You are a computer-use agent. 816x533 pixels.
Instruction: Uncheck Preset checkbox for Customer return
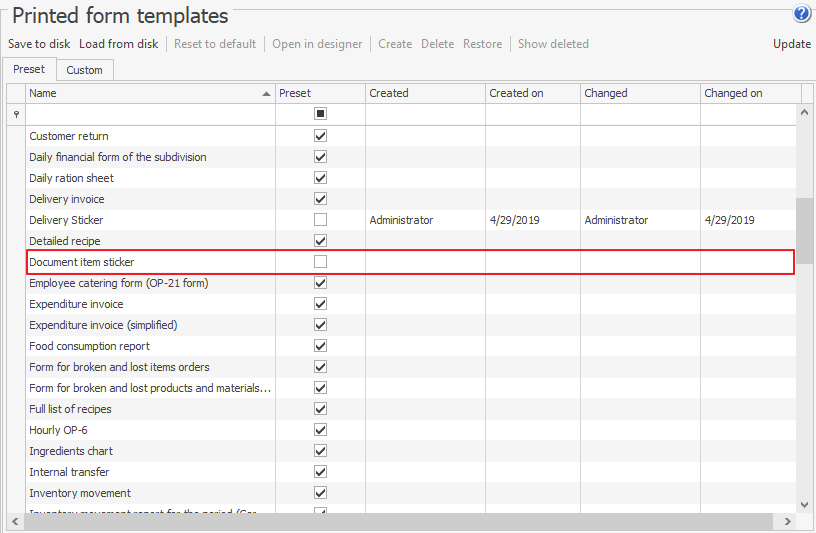[x=320, y=136]
